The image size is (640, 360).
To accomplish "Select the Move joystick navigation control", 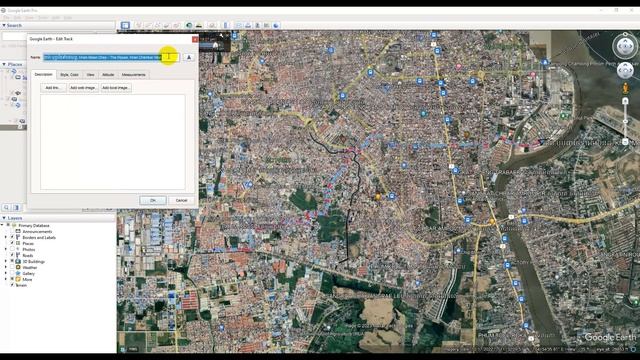I will click(x=625, y=71).
